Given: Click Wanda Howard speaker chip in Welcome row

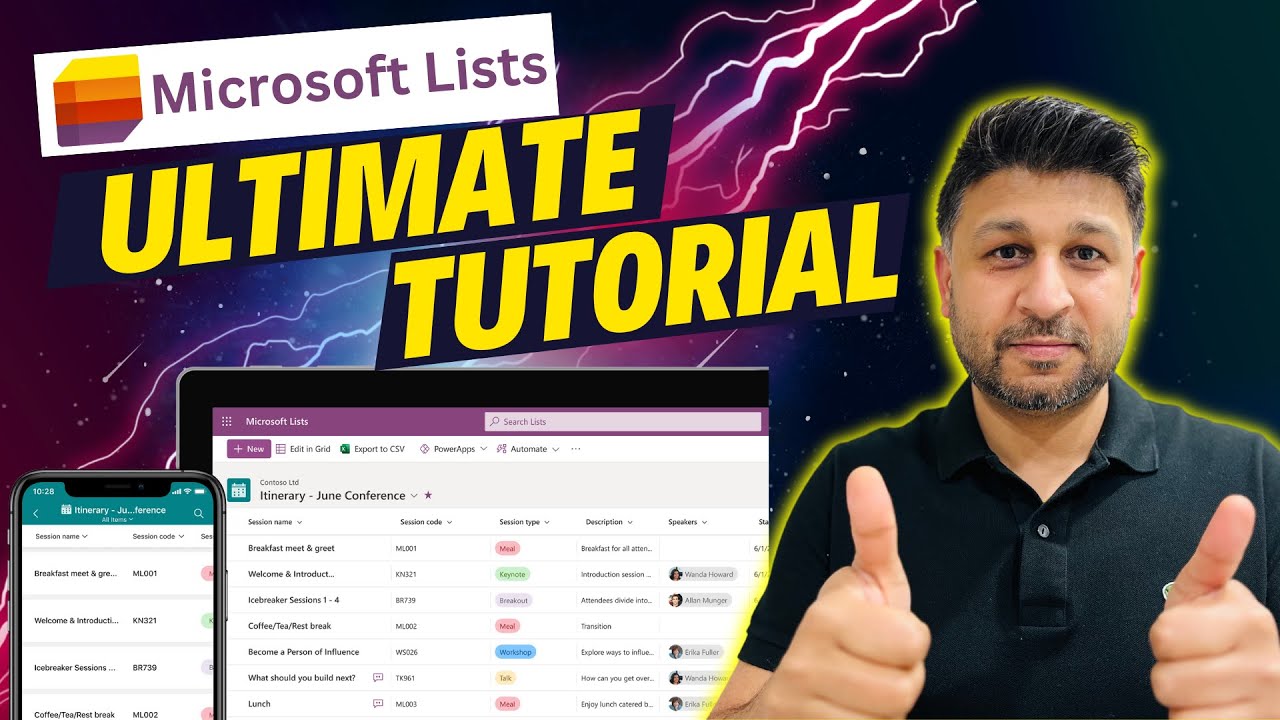Looking at the screenshot, I should pyautogui.click(x=703, y=574).
